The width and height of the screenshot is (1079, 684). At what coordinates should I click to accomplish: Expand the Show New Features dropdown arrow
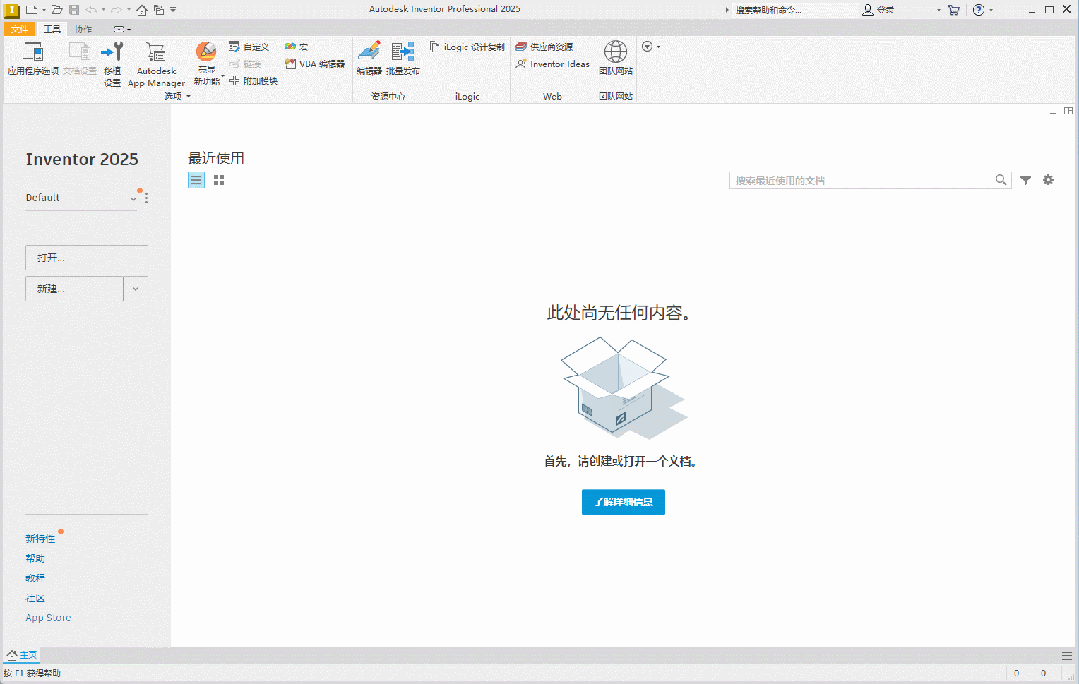pos(223,76)
